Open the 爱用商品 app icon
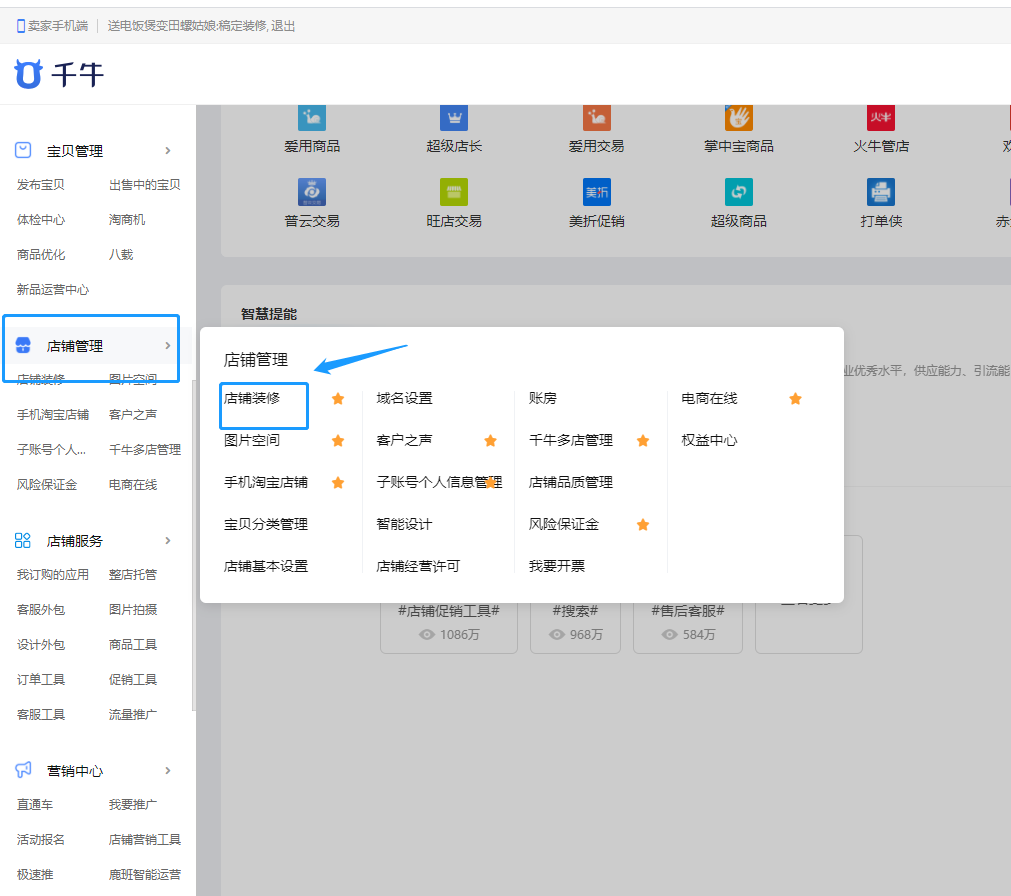1011x896 pixels. pos(312,117)
